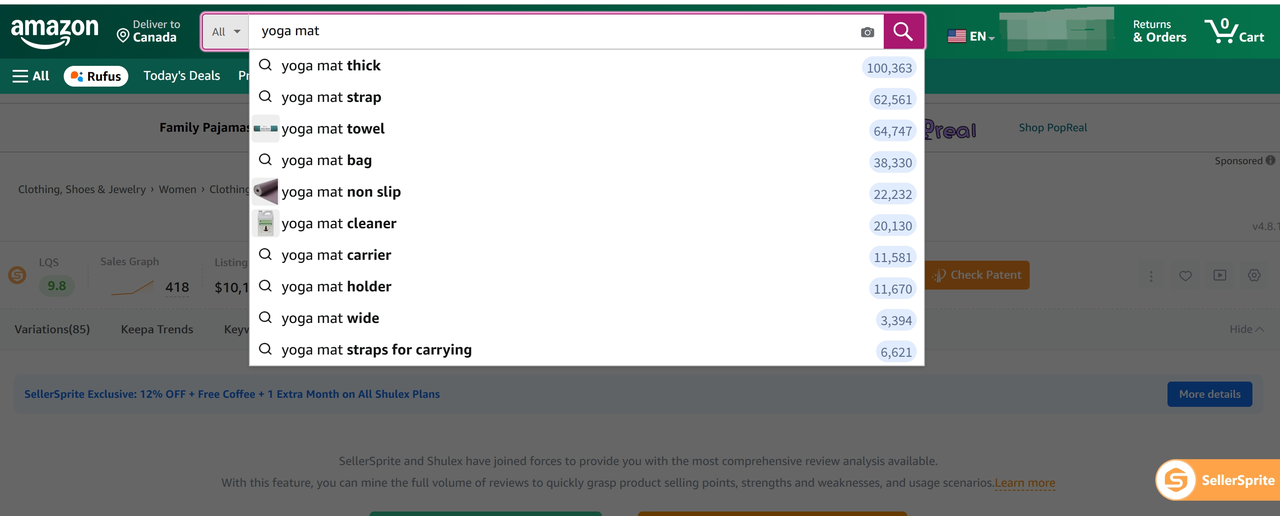Viewport: 1280px width, 516px height.
Task: Select suggestion 'yoga mat holder'
Action: click(x=586, y=287)
